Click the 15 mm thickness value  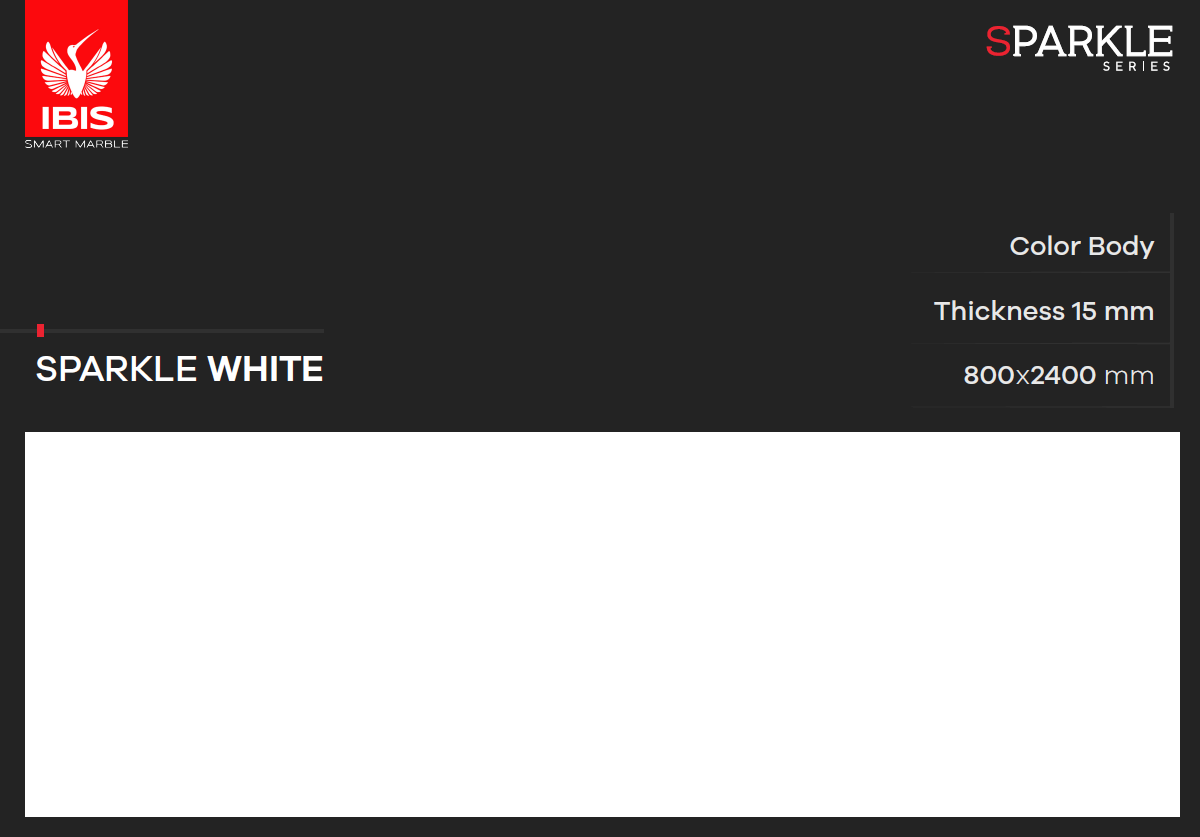1113,311
